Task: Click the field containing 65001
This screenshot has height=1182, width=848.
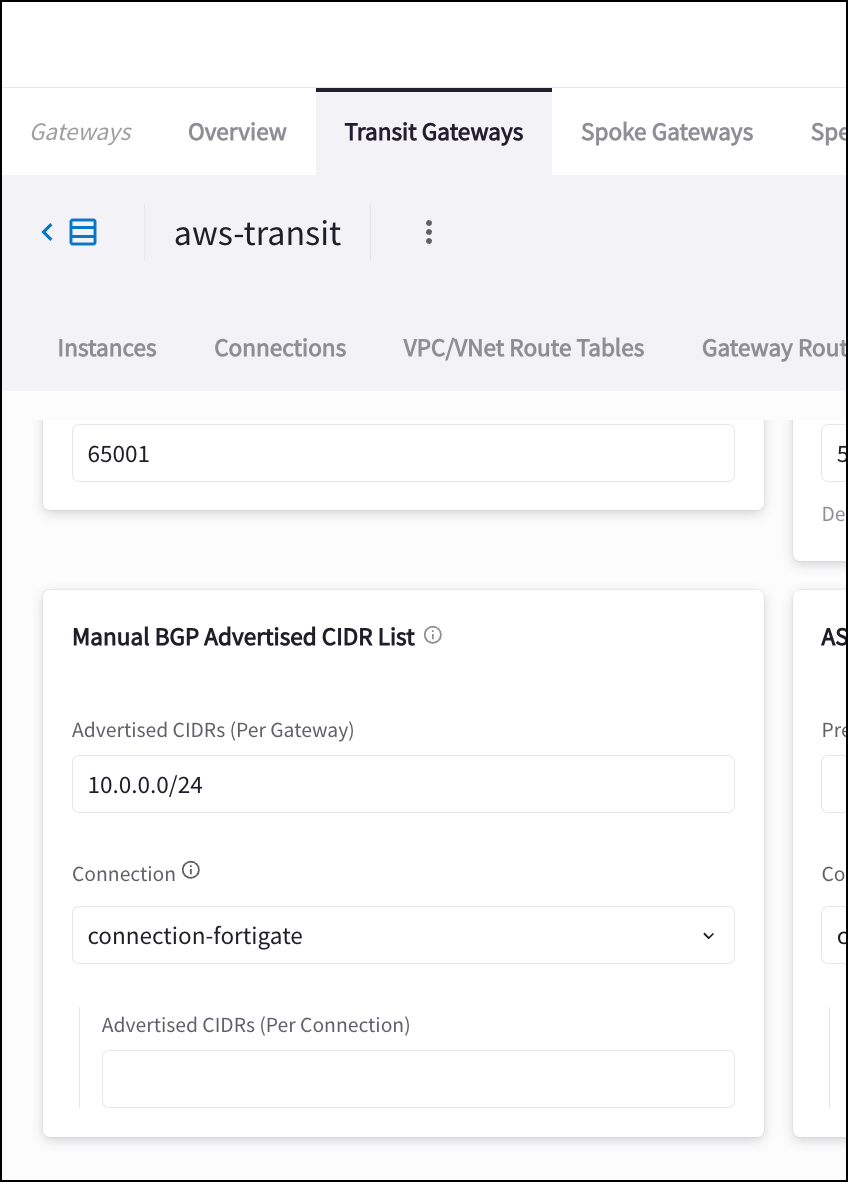Action: [x=403, y=453]
